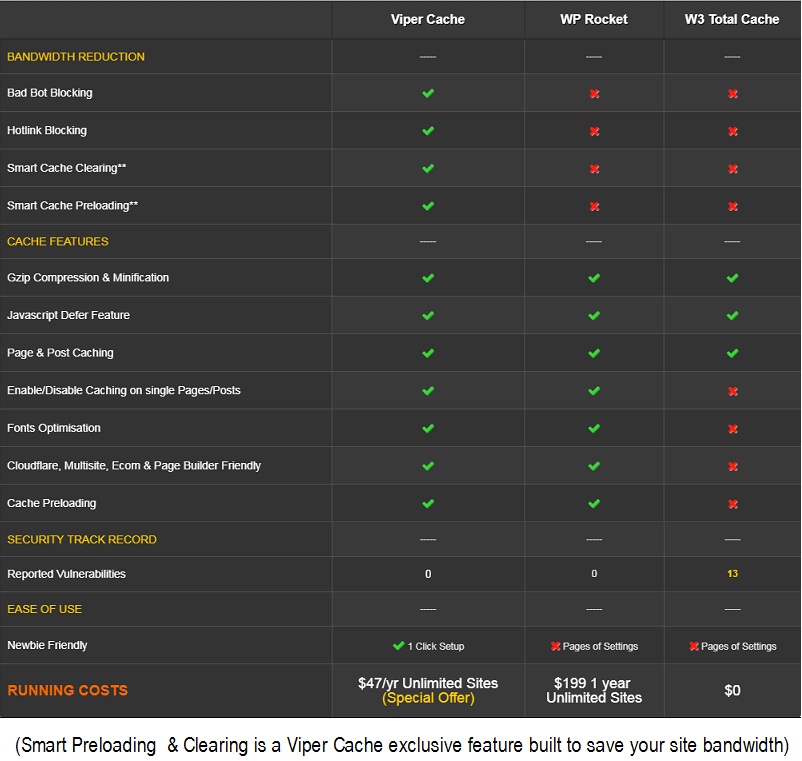Select the "Javascript Defer Feature" label
Viewport: 802px width, 761px height.
[x=69, y=315]
